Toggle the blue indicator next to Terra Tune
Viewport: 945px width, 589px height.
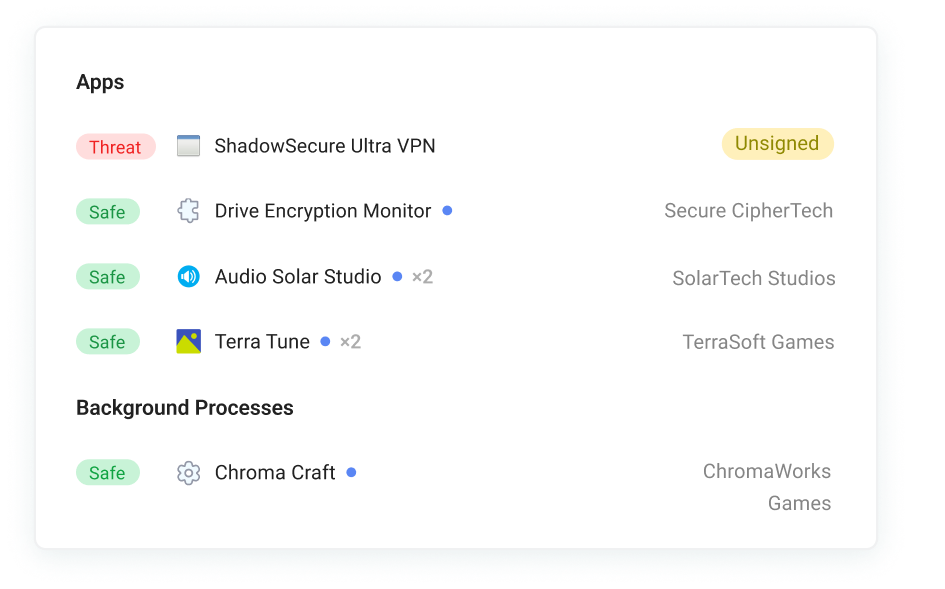(x=324, y=341)
